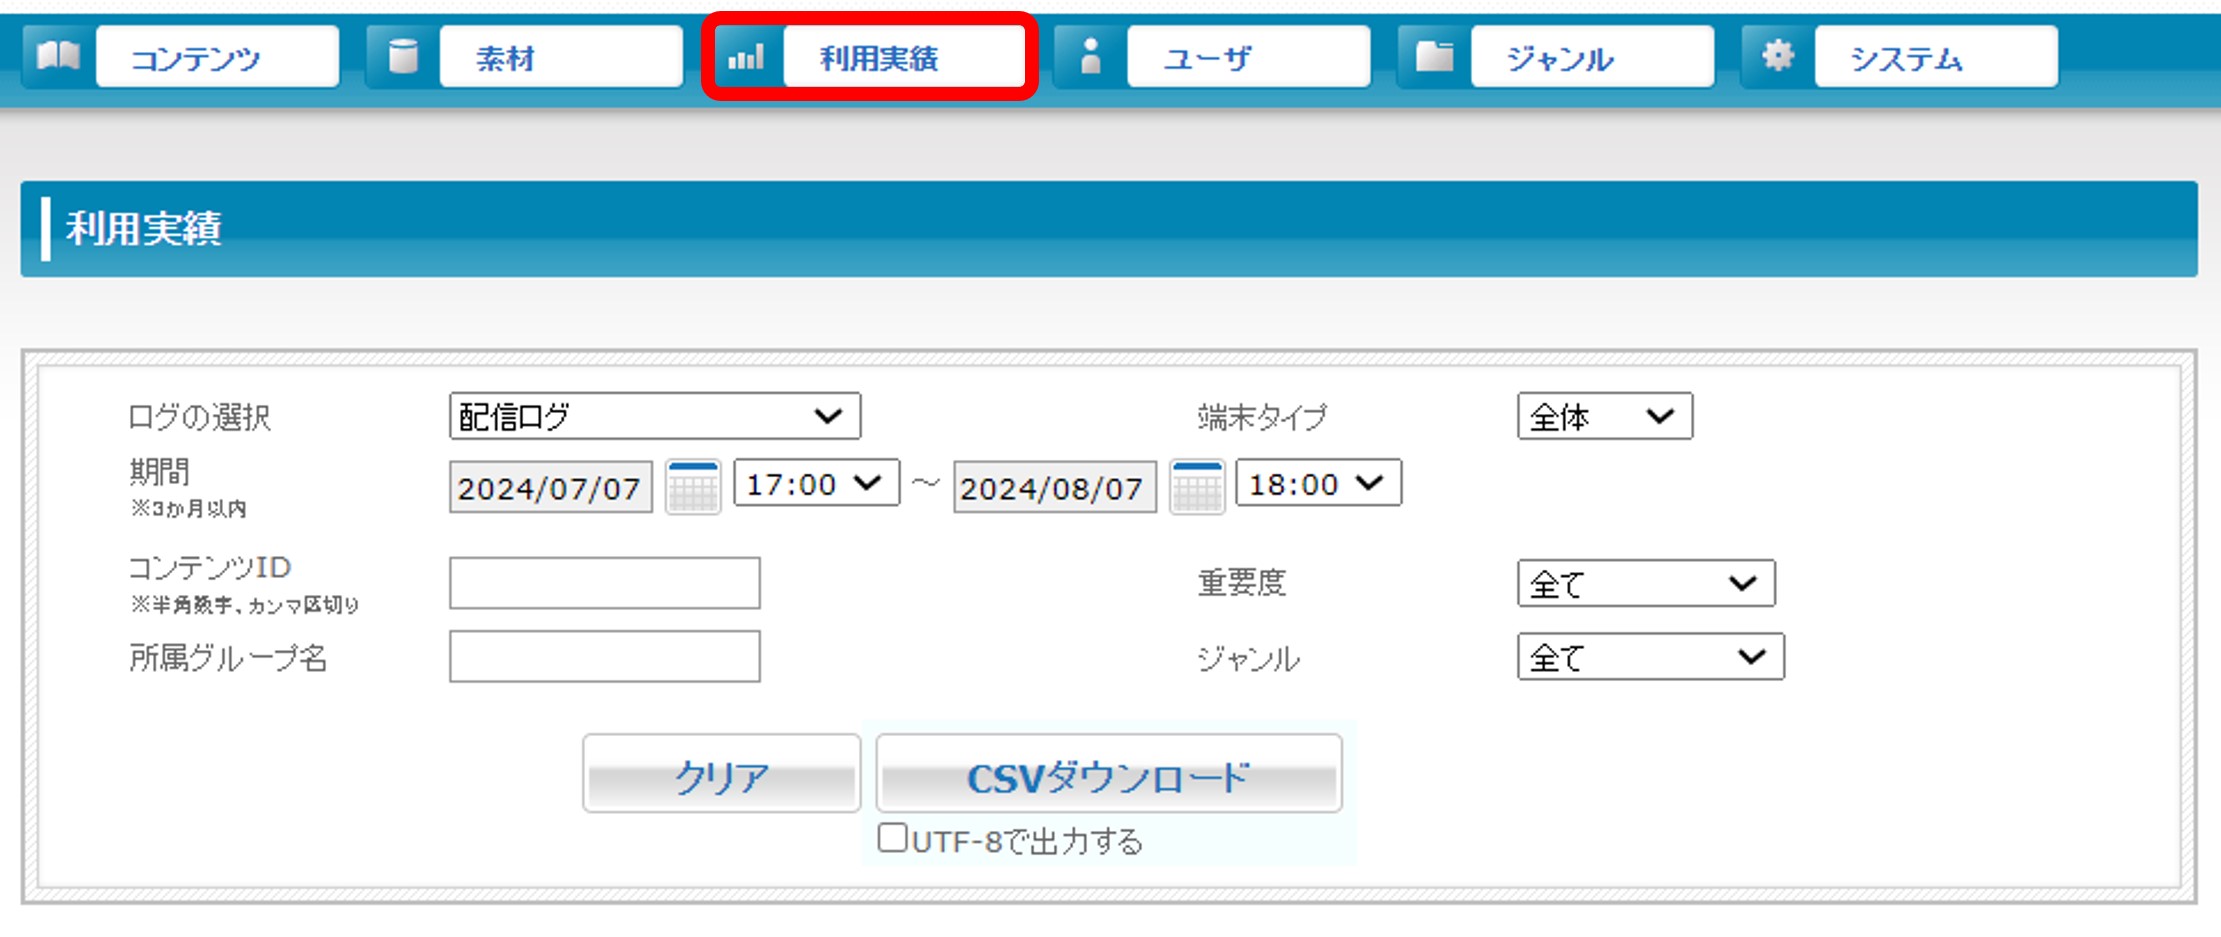2221x937 pixels.
Task: Switch to the コンテンツ tab
Action: tap(217, 58)
